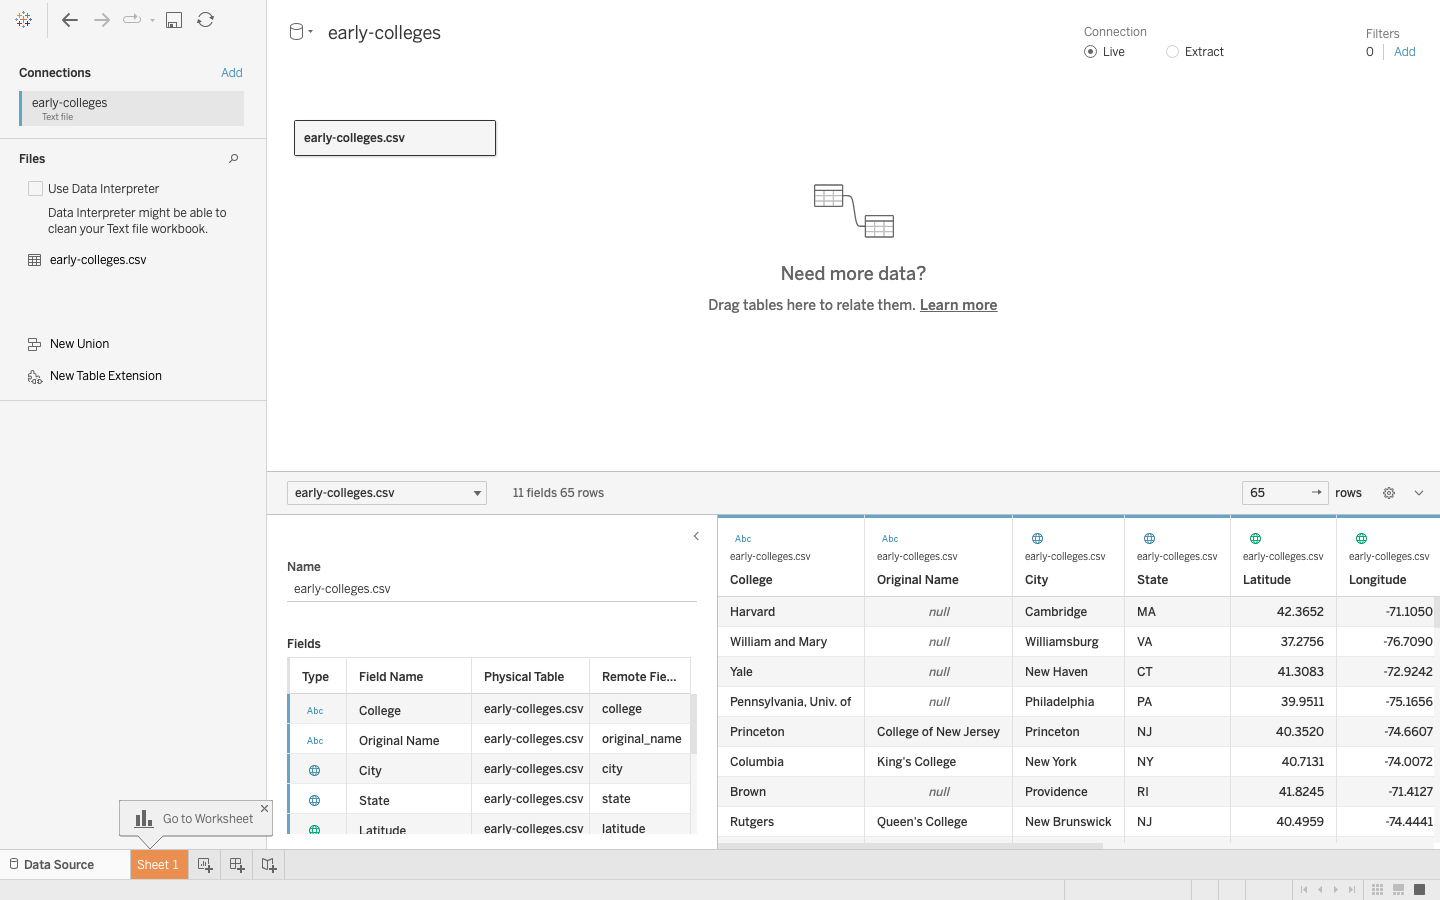
Task: Collapse the metadata pane using the left chevron
Action: (697, 536)
